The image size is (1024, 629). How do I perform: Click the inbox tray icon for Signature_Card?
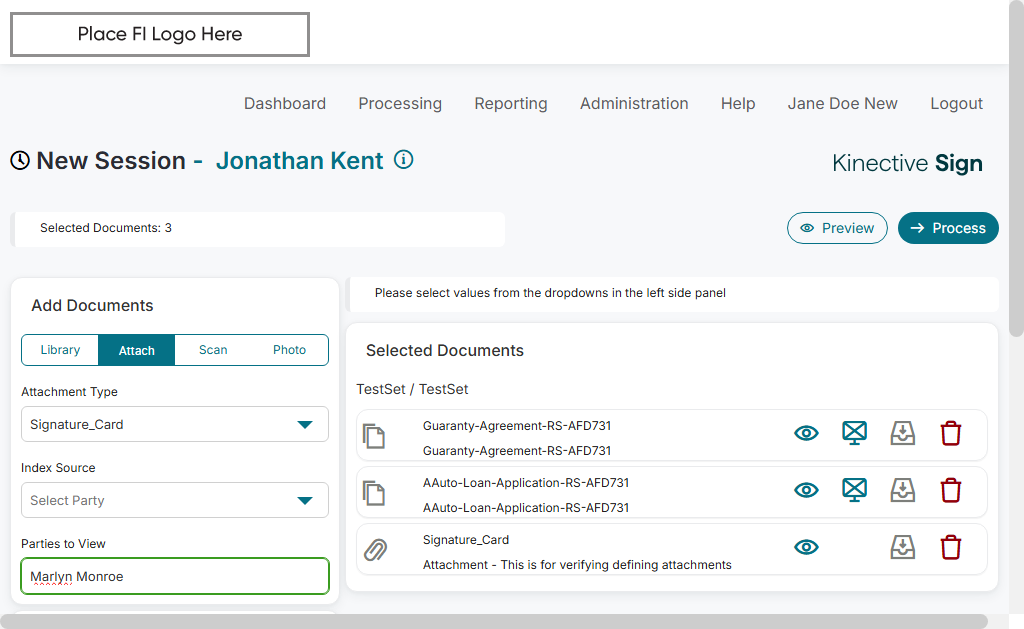903,547
